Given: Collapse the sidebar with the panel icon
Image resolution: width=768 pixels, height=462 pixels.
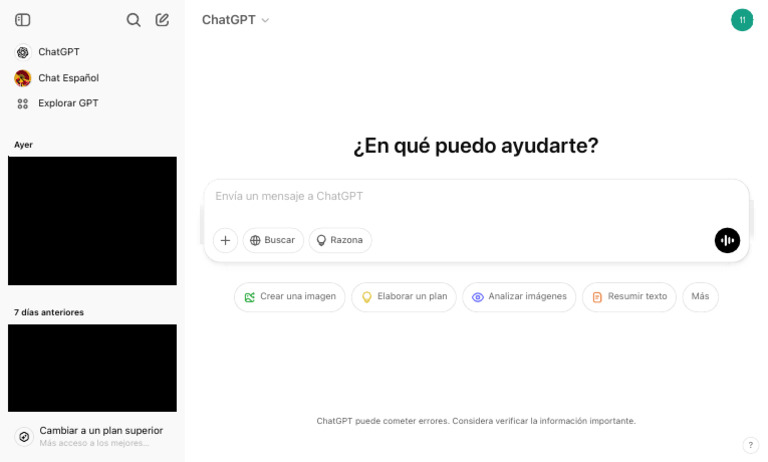Looking at the screenshot, I should coord(23,20).
